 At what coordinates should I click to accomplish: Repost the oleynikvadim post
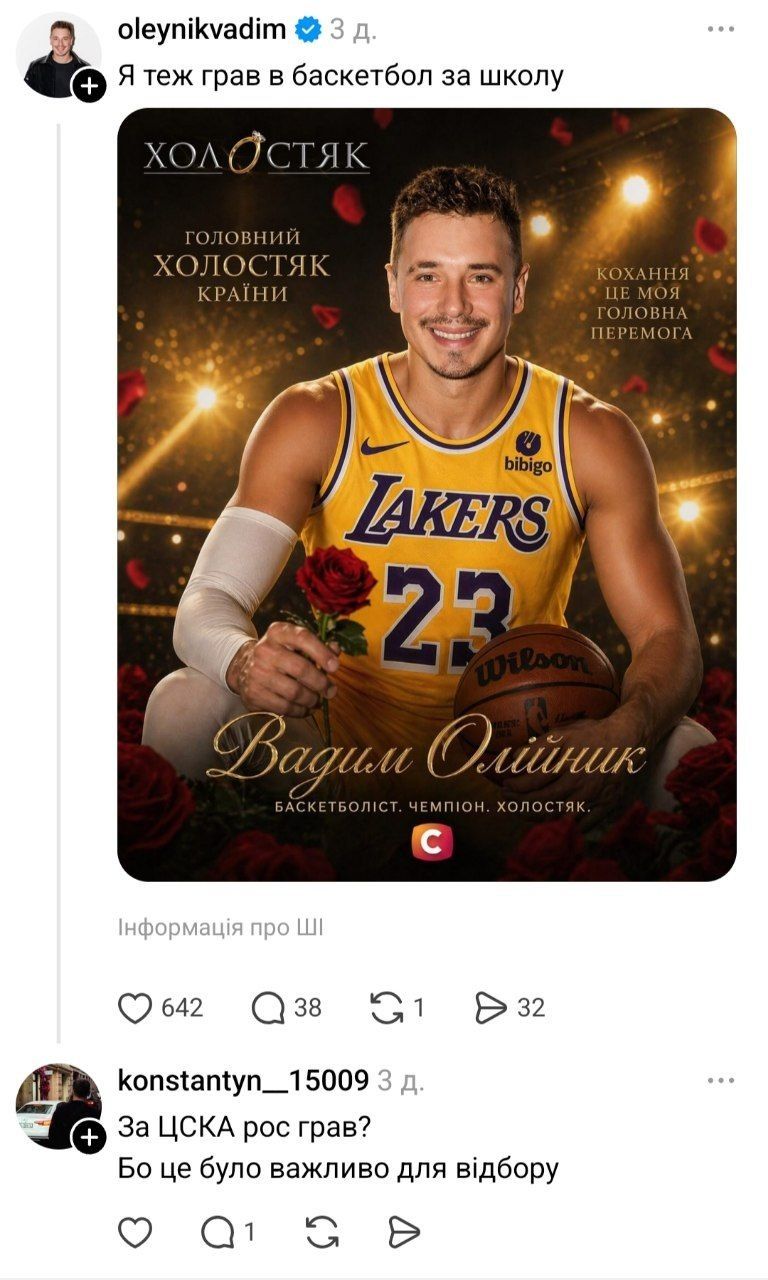386,1008
